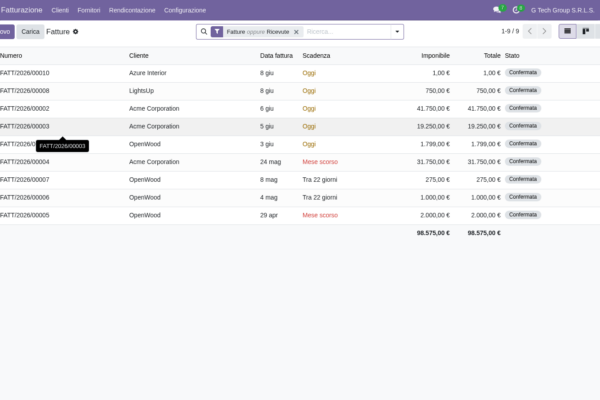The width and height of the screenshot is (600, 400).
Task: Open invoice FATT/2026/00002
Action: click(x=24, y=109)
